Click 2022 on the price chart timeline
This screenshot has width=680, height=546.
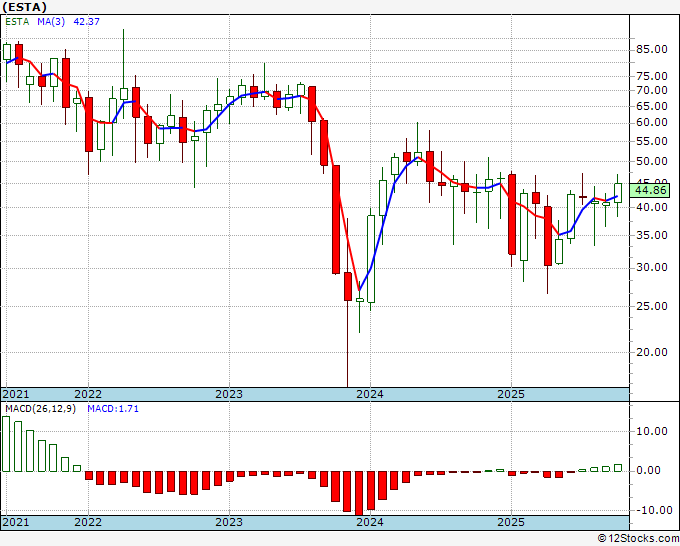[x=88, y=394]
